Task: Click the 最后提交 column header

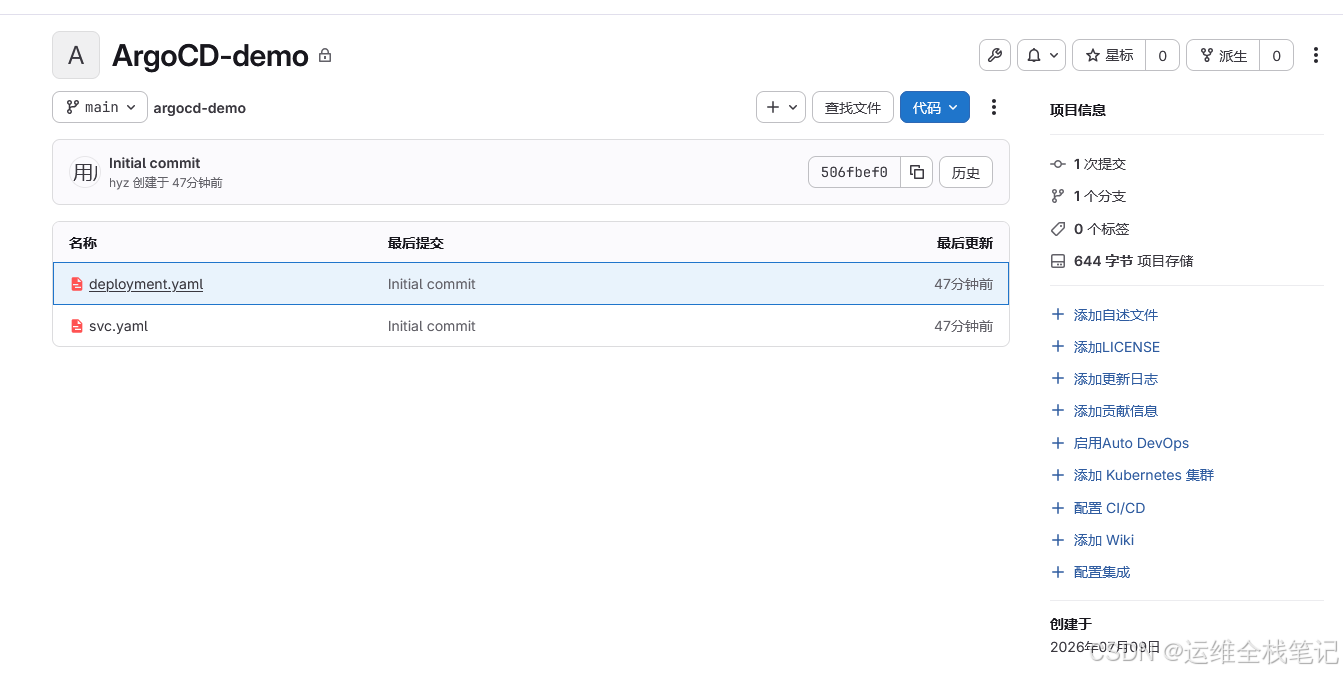Action: tap(416, 243)
